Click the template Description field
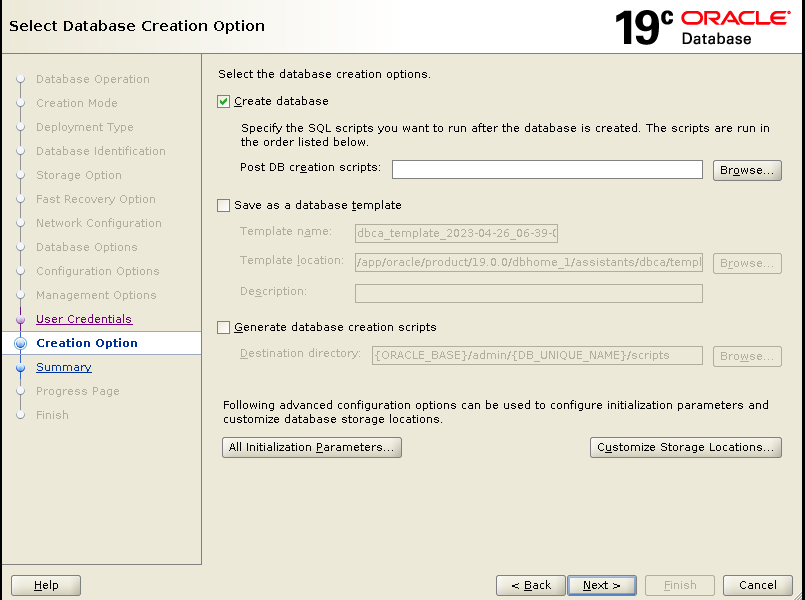The width and height of the screenshot is (805, 600). (529, 294)
